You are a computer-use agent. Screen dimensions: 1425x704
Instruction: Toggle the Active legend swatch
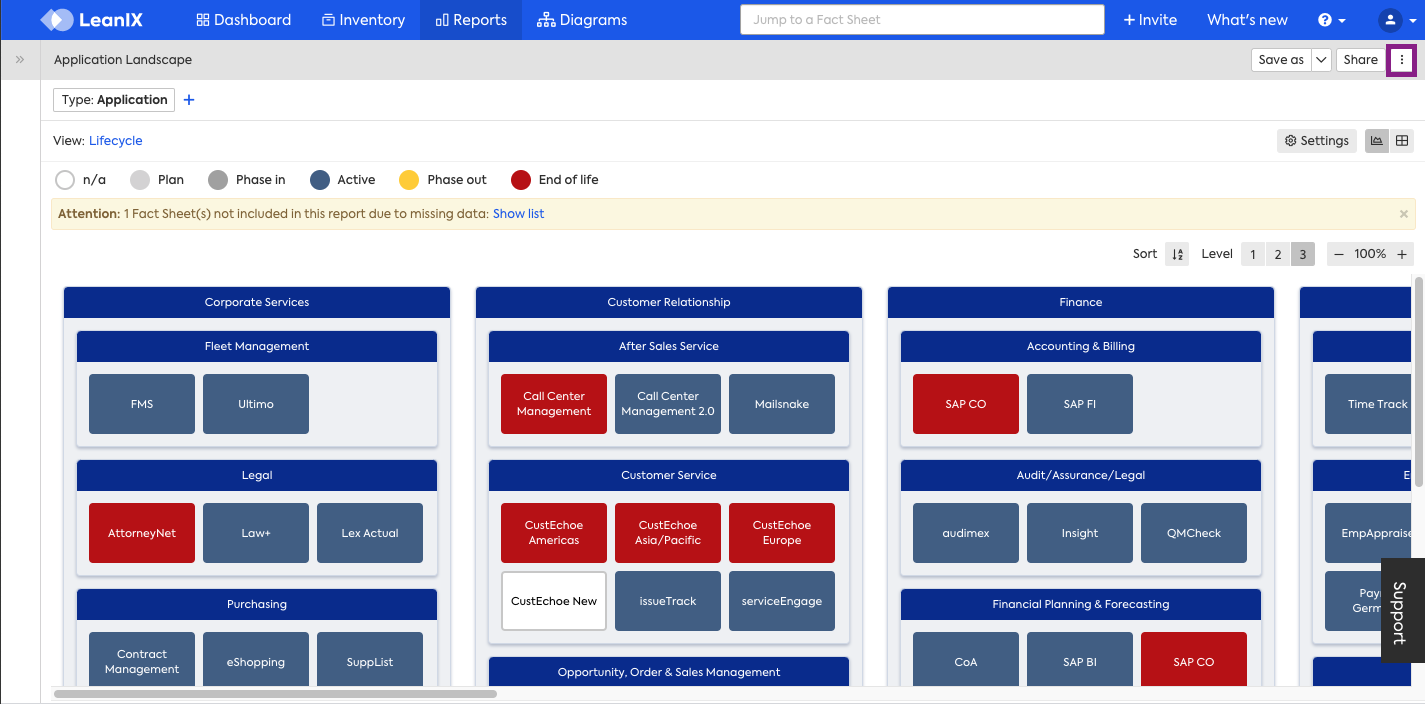(x=320, y=180)
